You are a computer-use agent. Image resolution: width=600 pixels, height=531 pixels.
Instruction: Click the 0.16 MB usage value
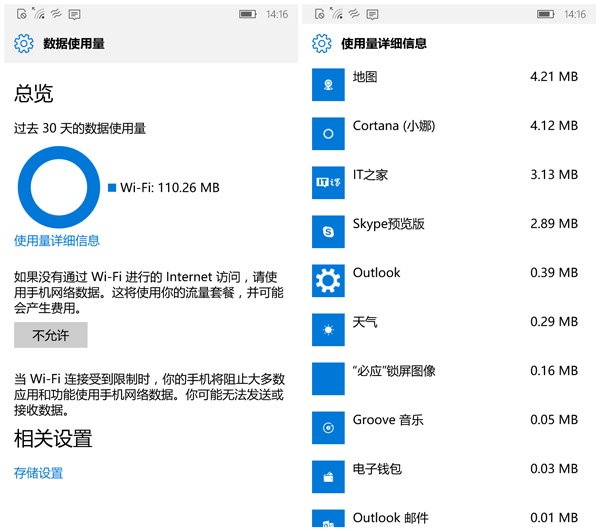point(554,370)
